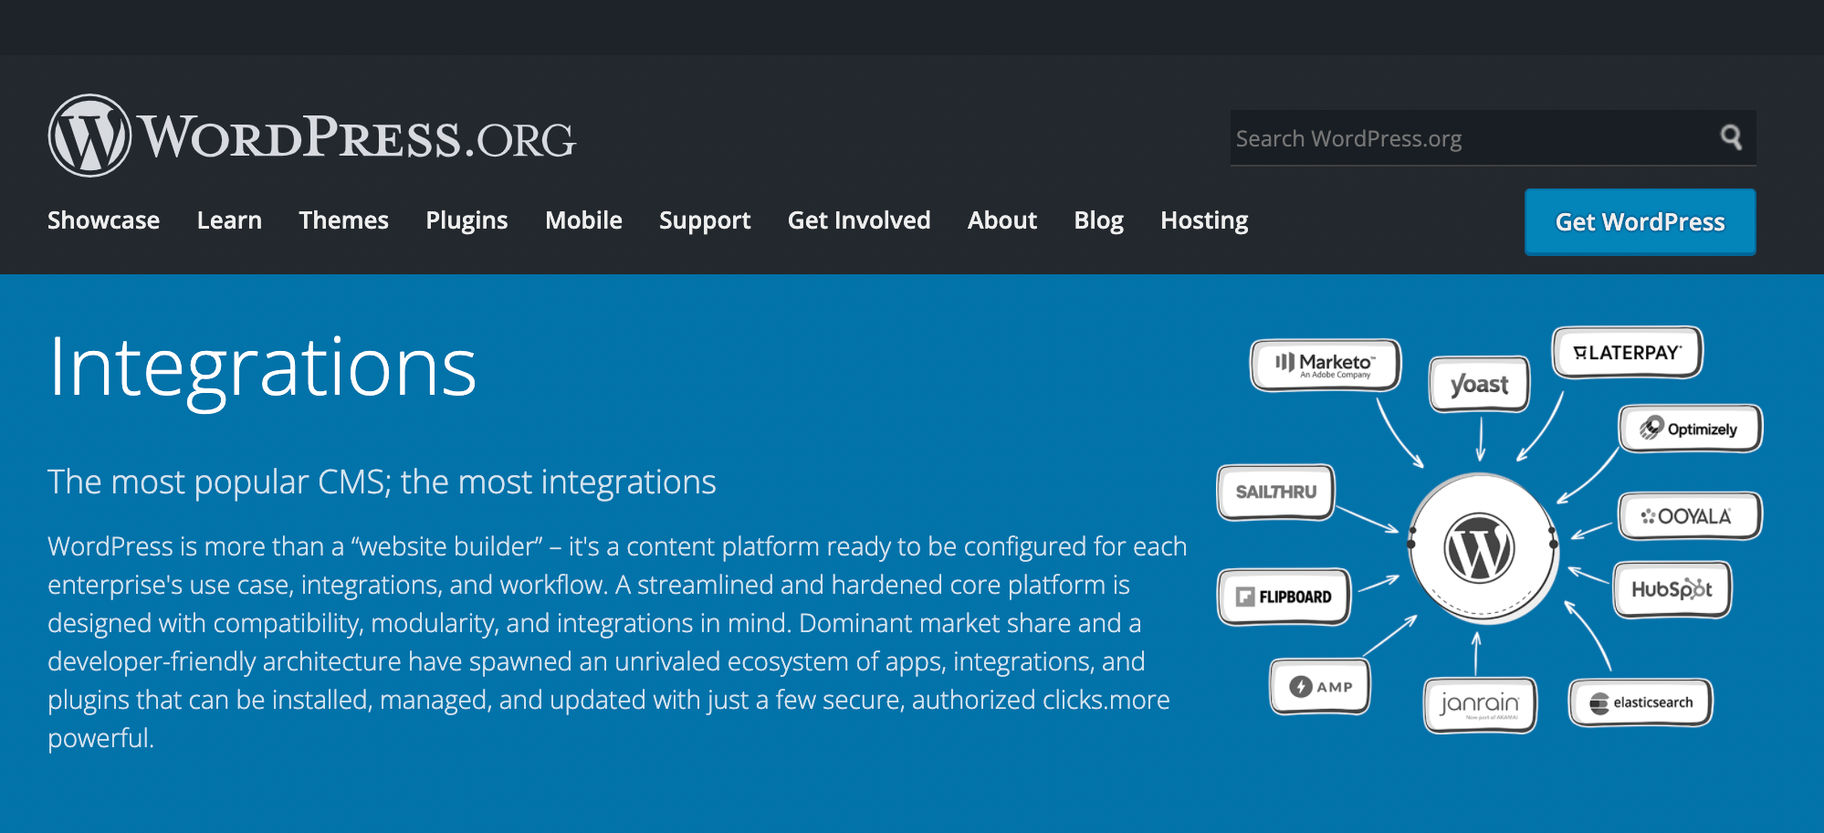This screenshot has height=833, width=1824.
Task: Open the Hosting page
Action: pyautogui.click(x=1204, y=220)
